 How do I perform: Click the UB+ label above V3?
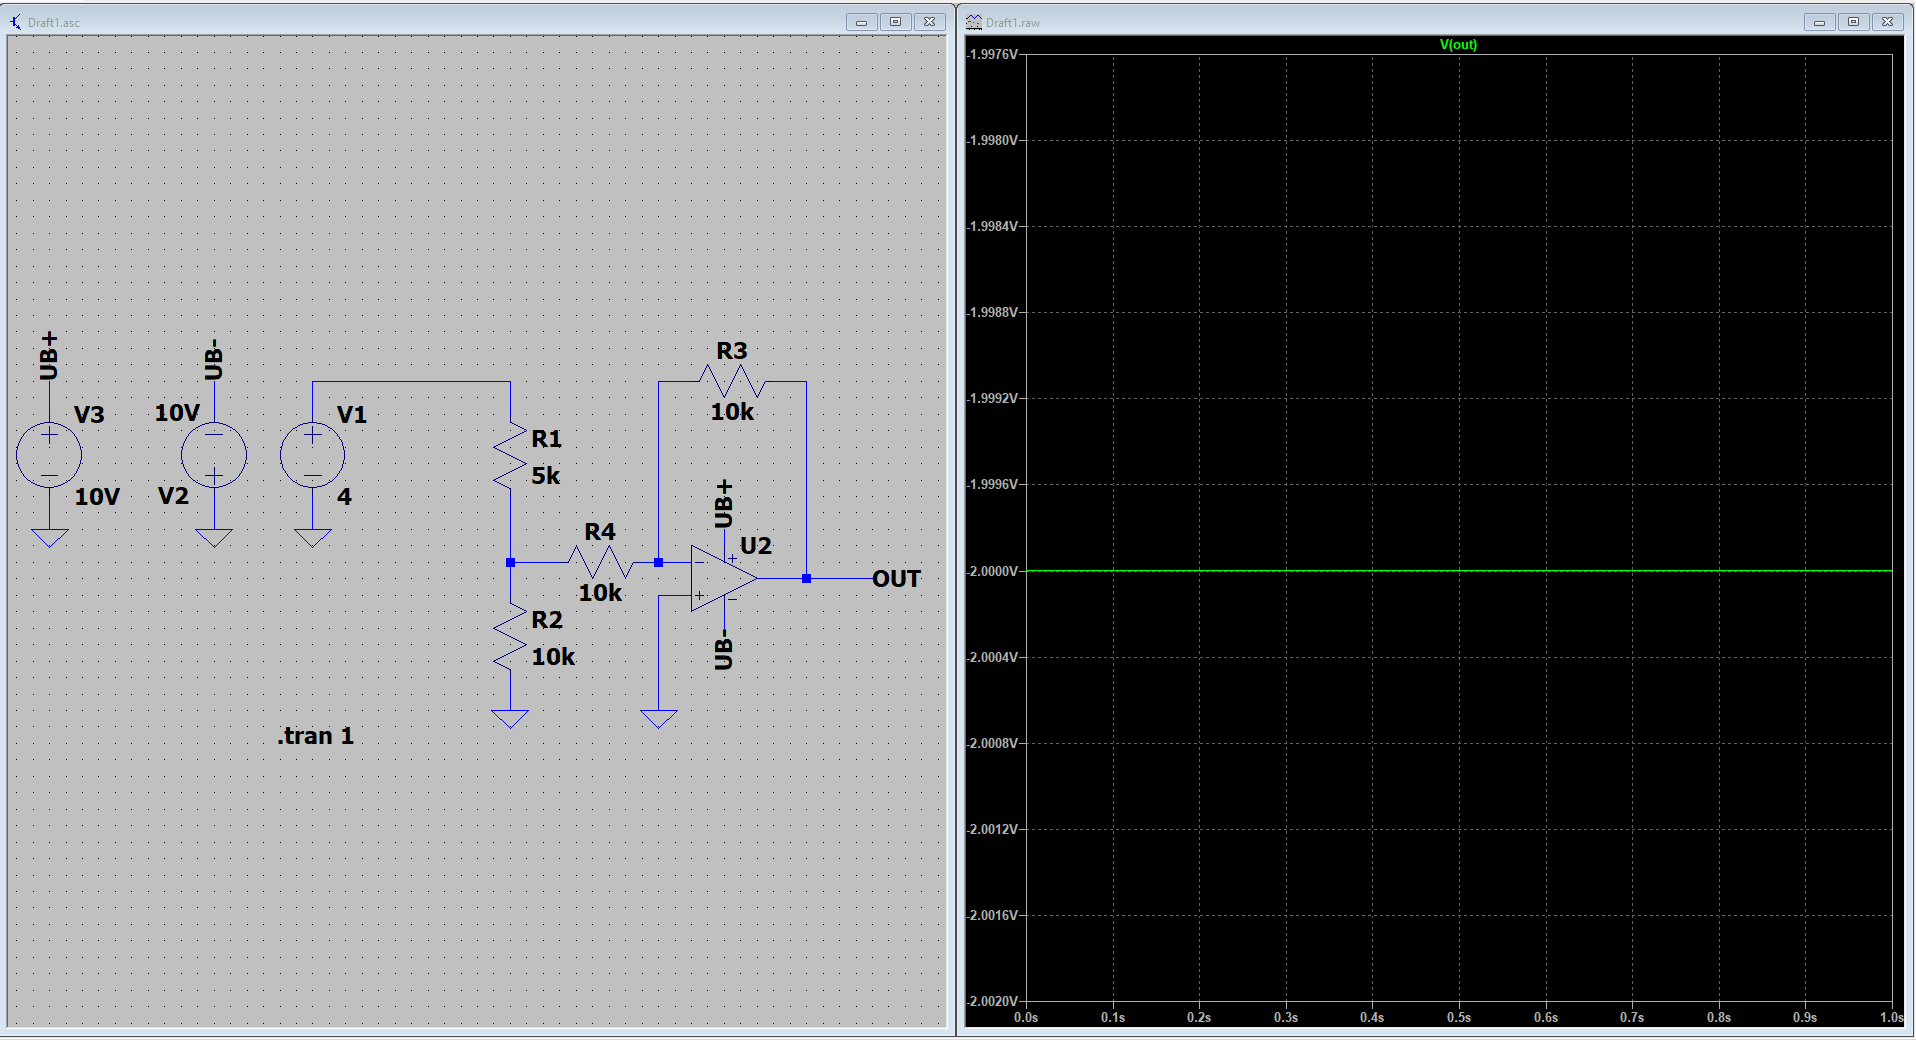click(x=49, y=356)
